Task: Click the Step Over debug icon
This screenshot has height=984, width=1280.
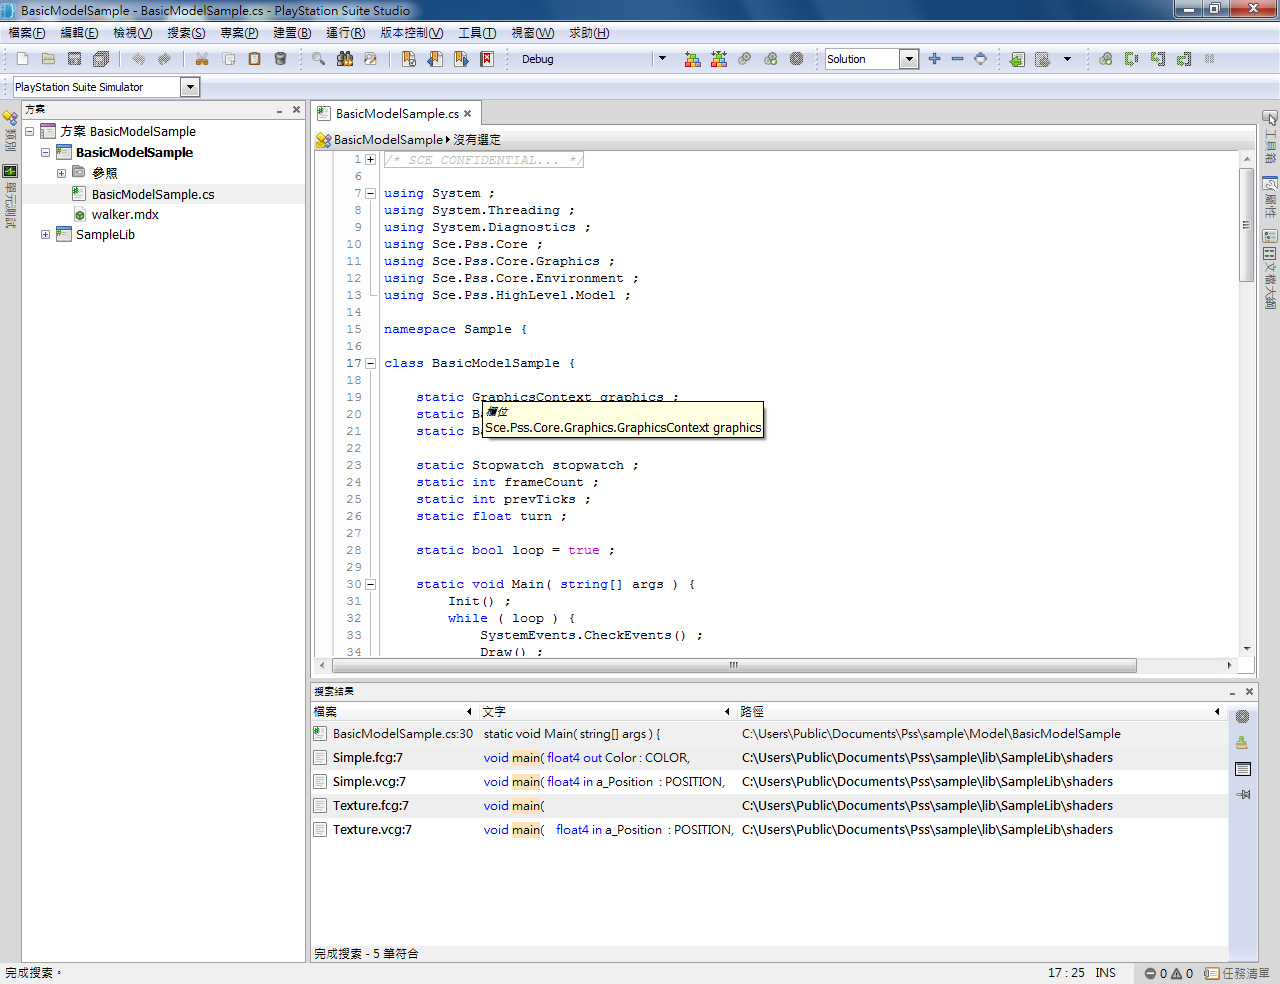Action: (1131, 59)
